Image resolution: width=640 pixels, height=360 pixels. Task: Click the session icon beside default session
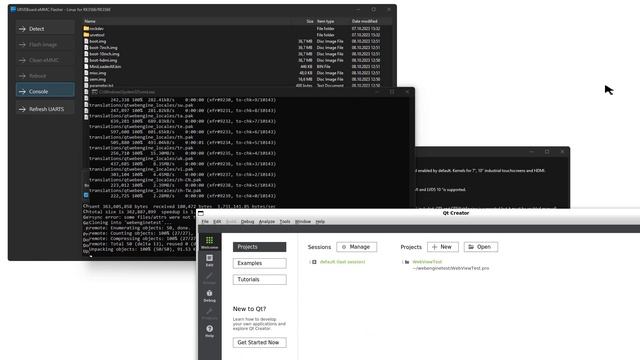tap(314, 262)
